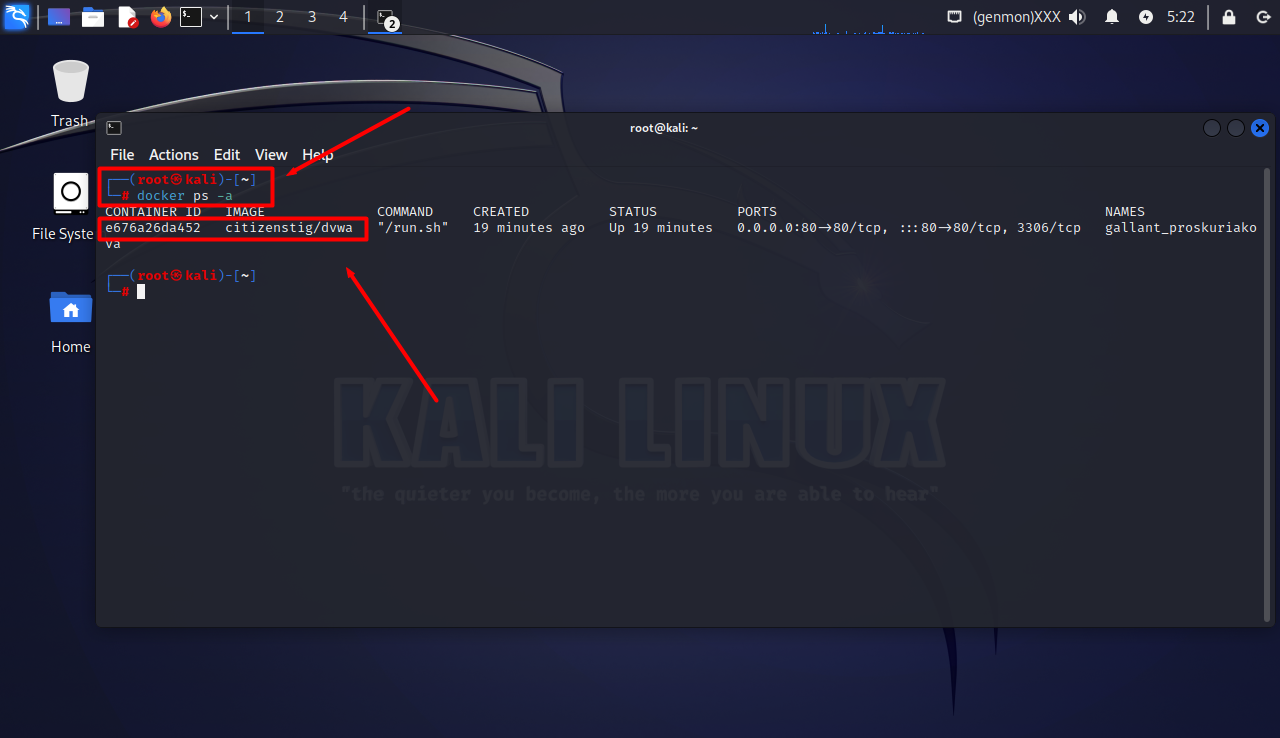
Task: Click the genmon monitor icon in the panel
Action: (955, 17)
